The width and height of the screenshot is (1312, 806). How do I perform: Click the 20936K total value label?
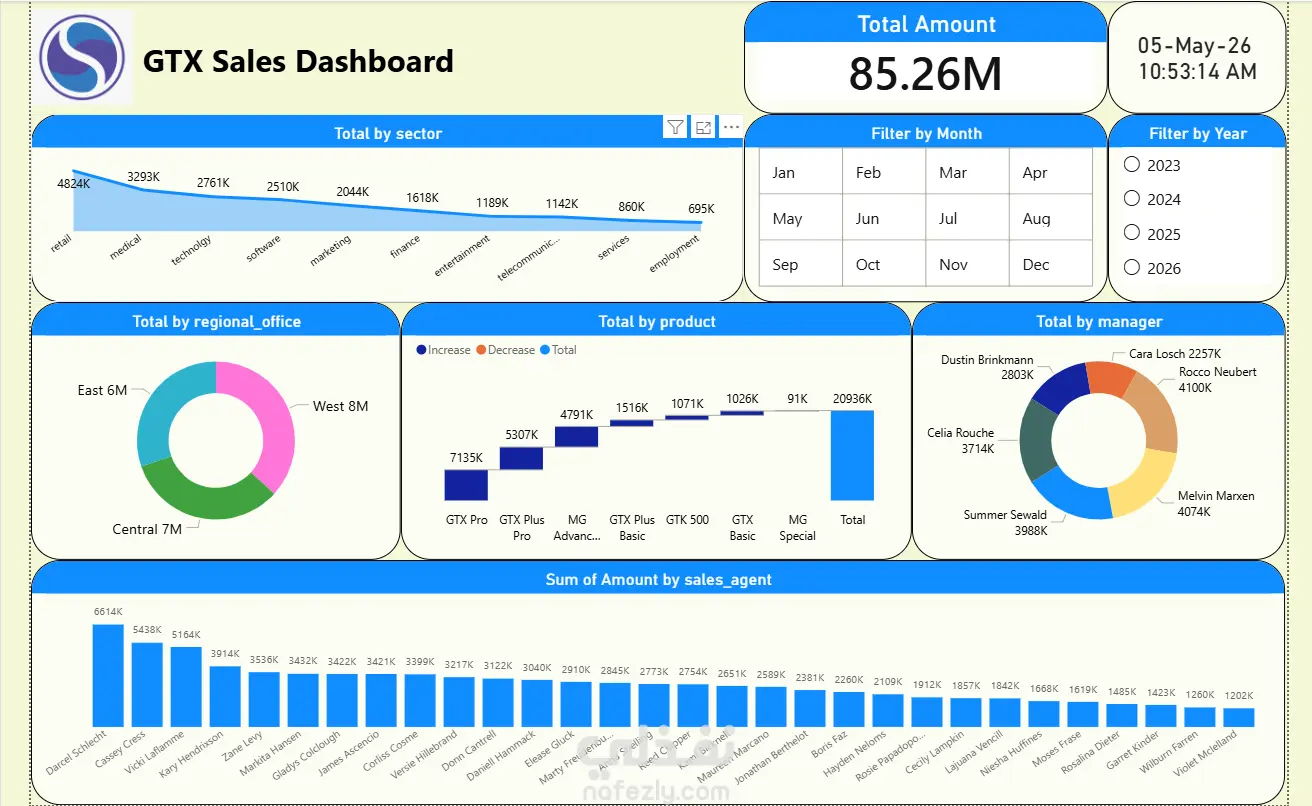click(x=852, y=399)
